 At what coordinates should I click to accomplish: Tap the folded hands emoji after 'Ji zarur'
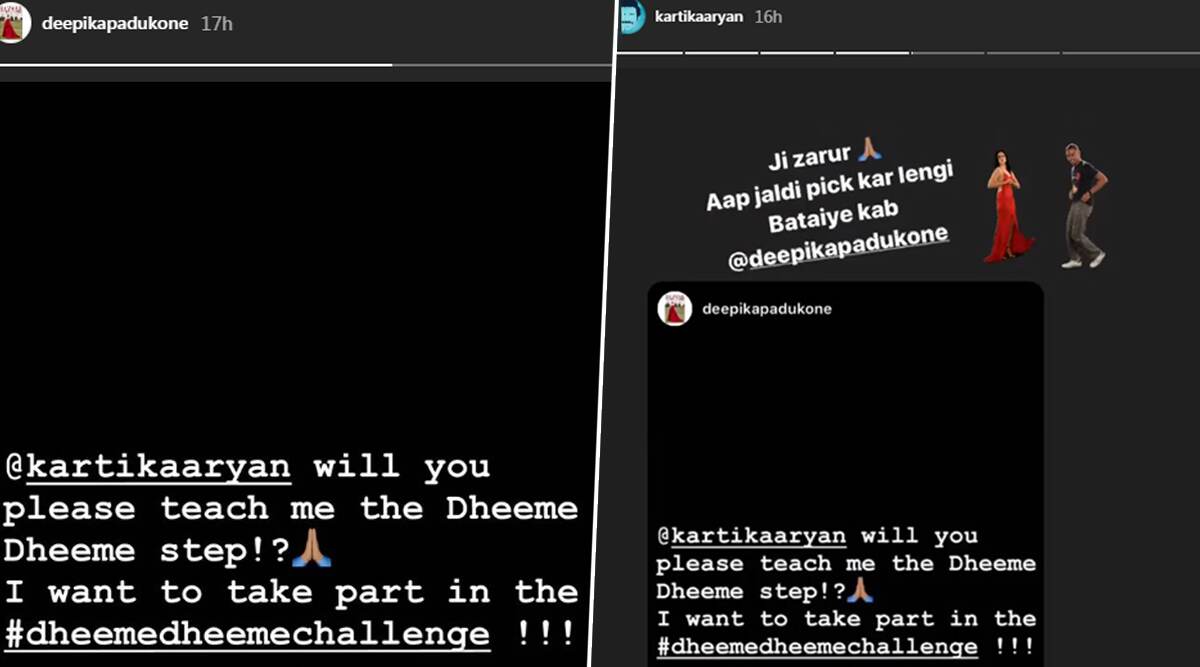point(869,150)
